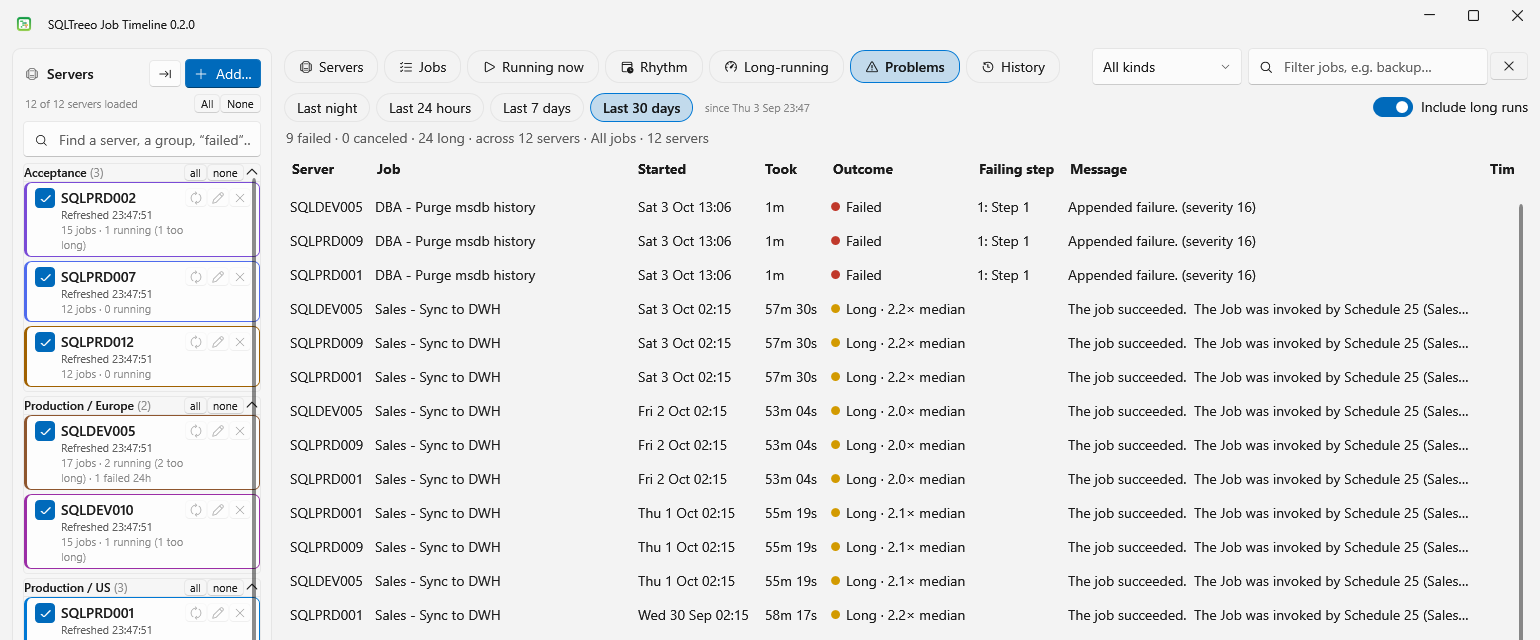Uncheck the SQLPRD012 server checkbox
1540x640 pixels.
tap(45, 342)
